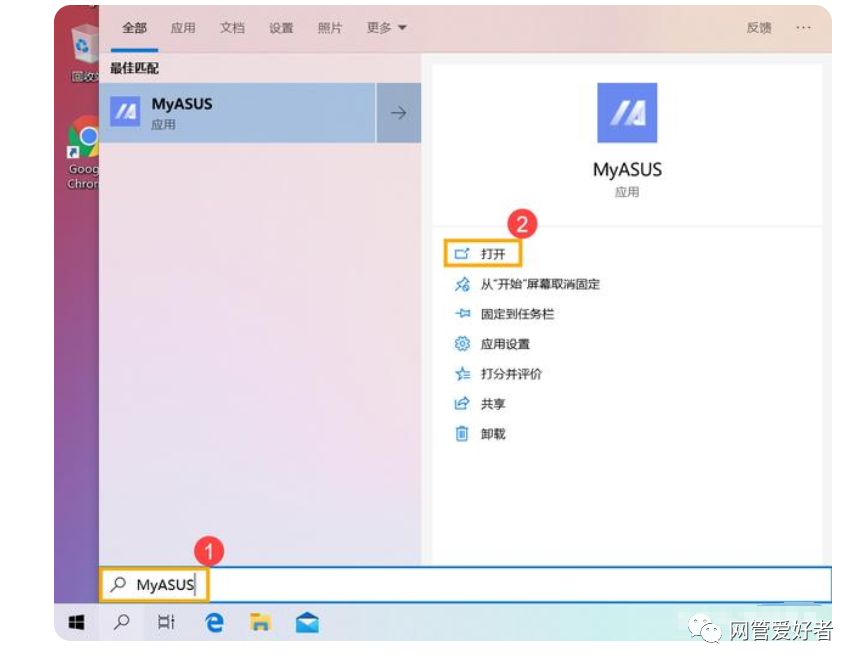Click the 最佳匹配 heading text
Viewport: 861px width, 668px height.
[135, 68]
